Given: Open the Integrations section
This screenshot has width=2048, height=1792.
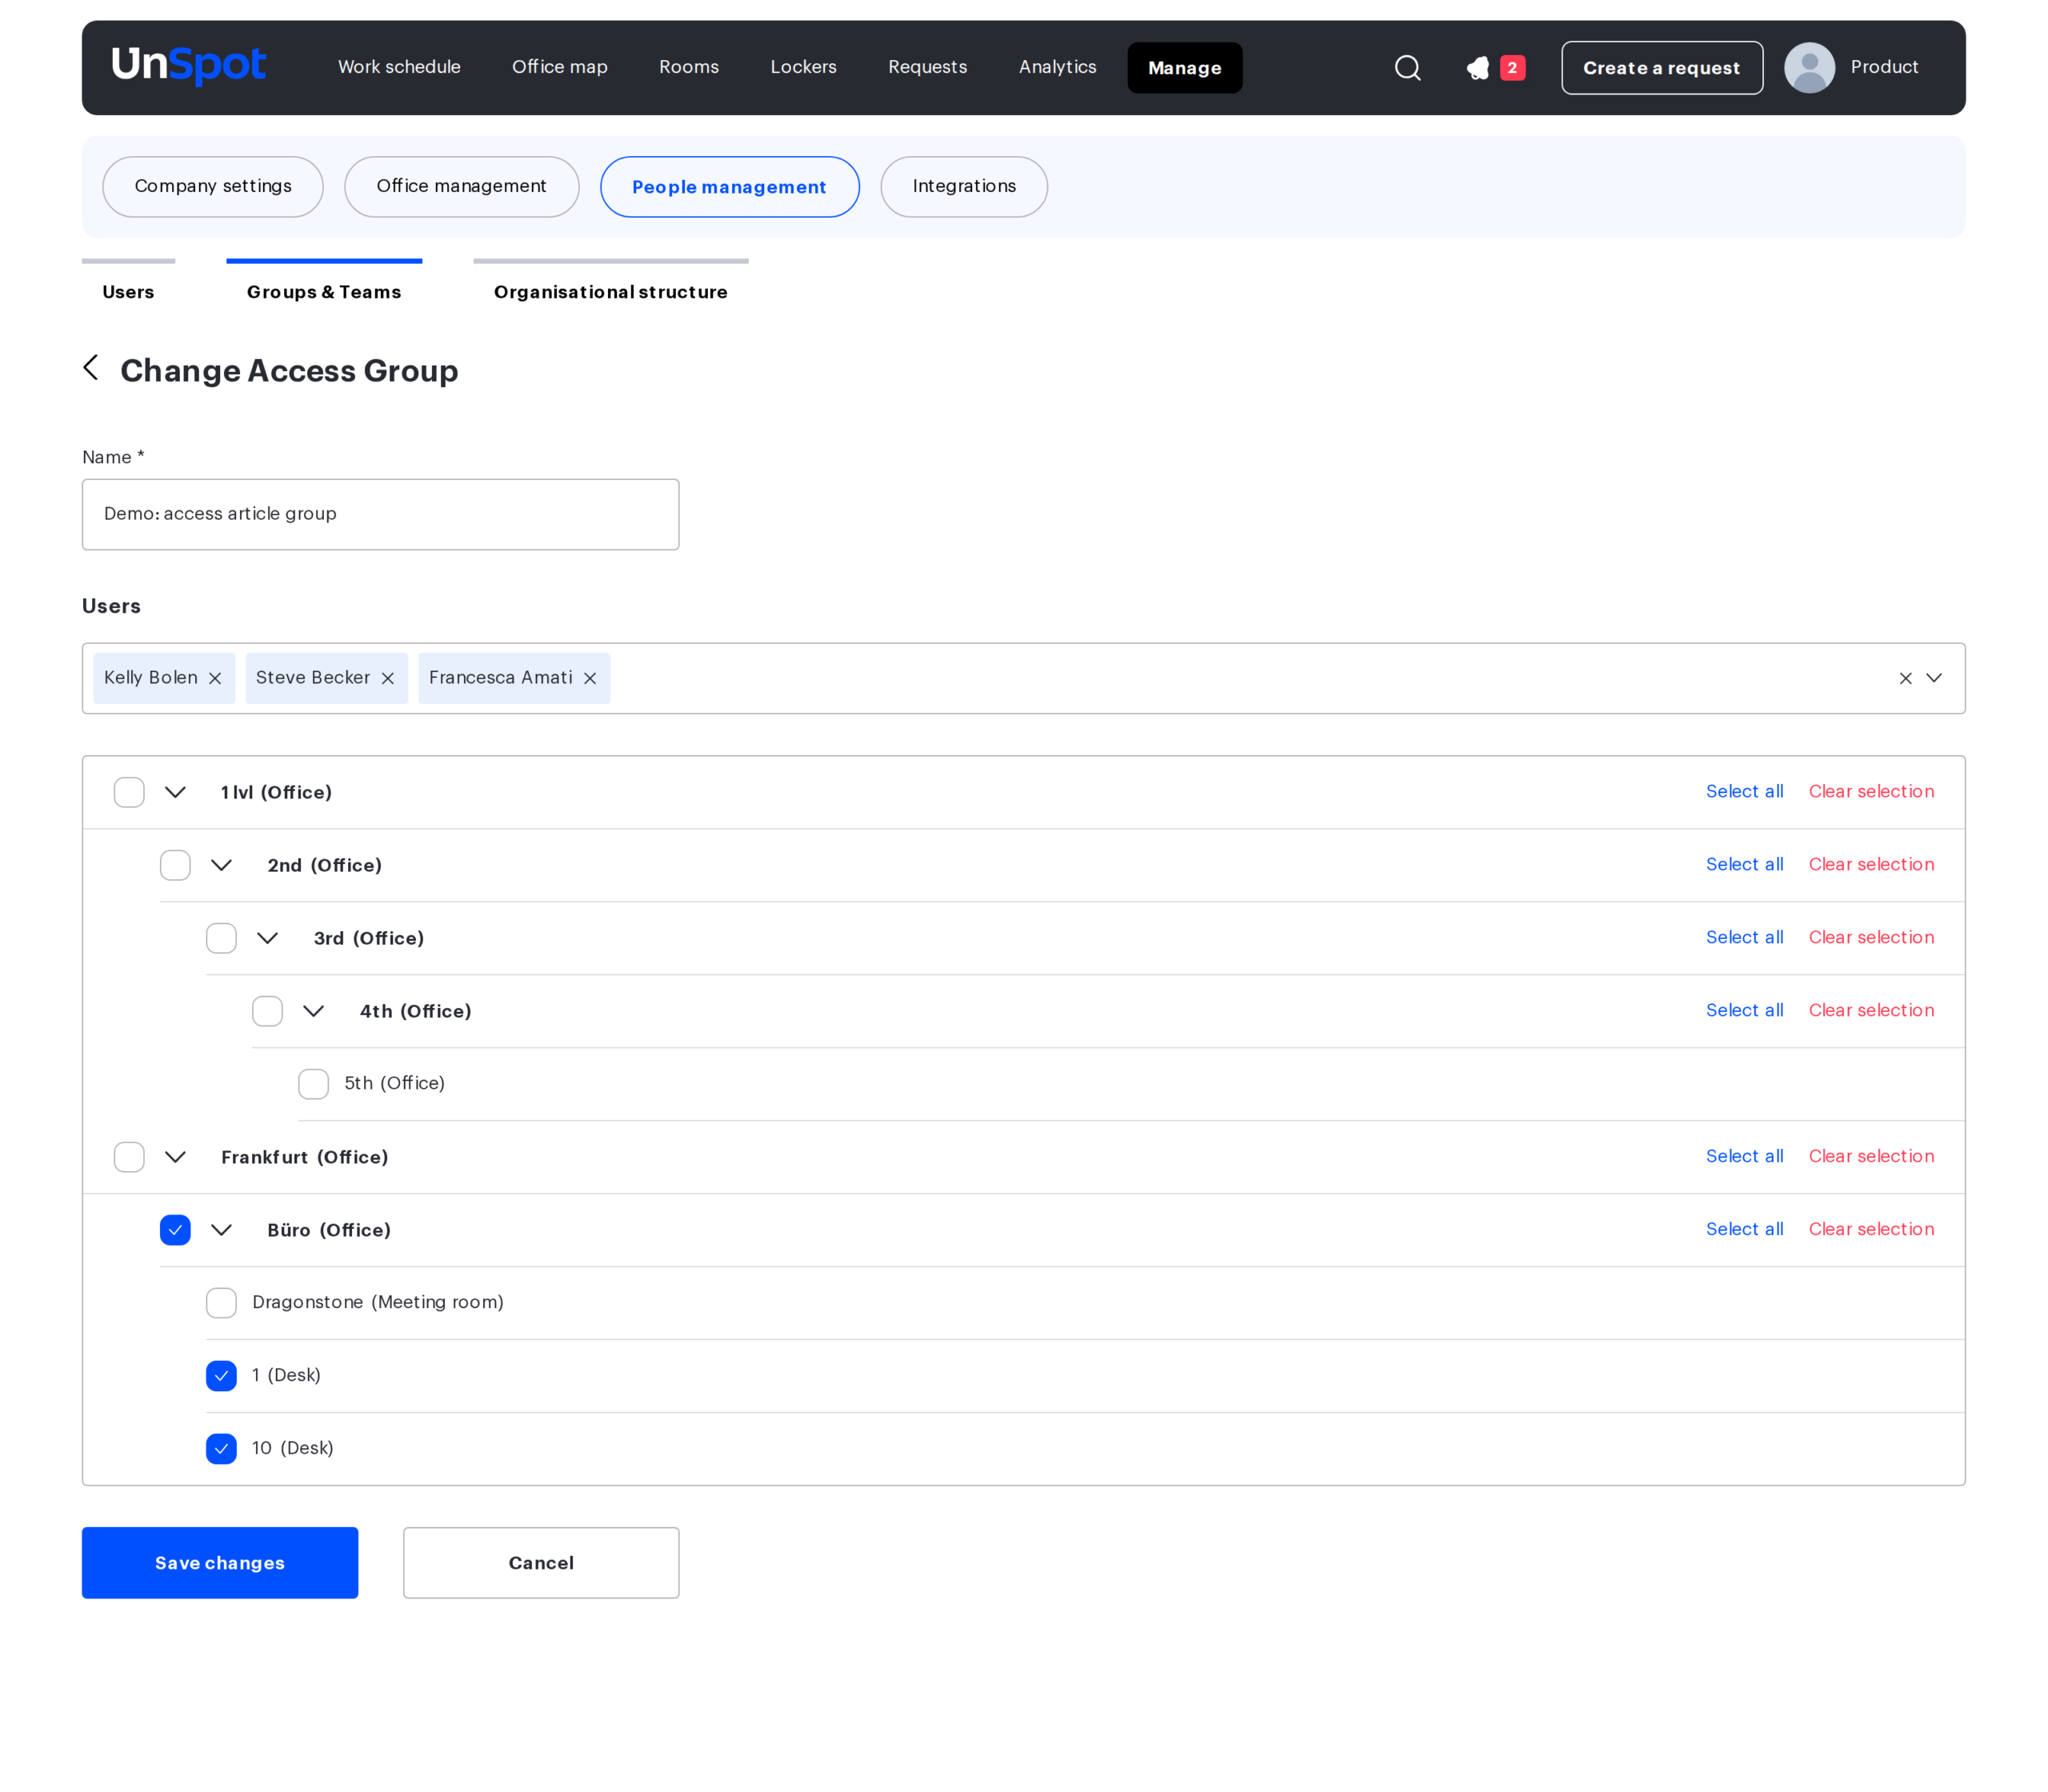Looking at the screenshot, I should (x=964, y=186).
